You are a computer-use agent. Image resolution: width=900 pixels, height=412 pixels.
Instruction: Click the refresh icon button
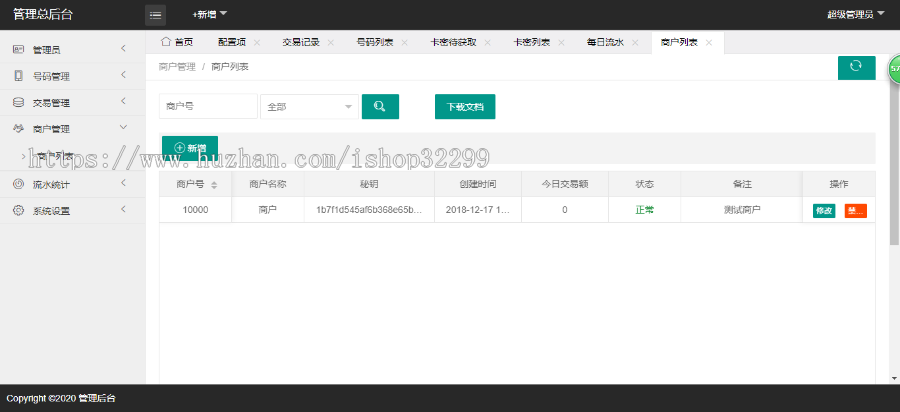(856, 68)
